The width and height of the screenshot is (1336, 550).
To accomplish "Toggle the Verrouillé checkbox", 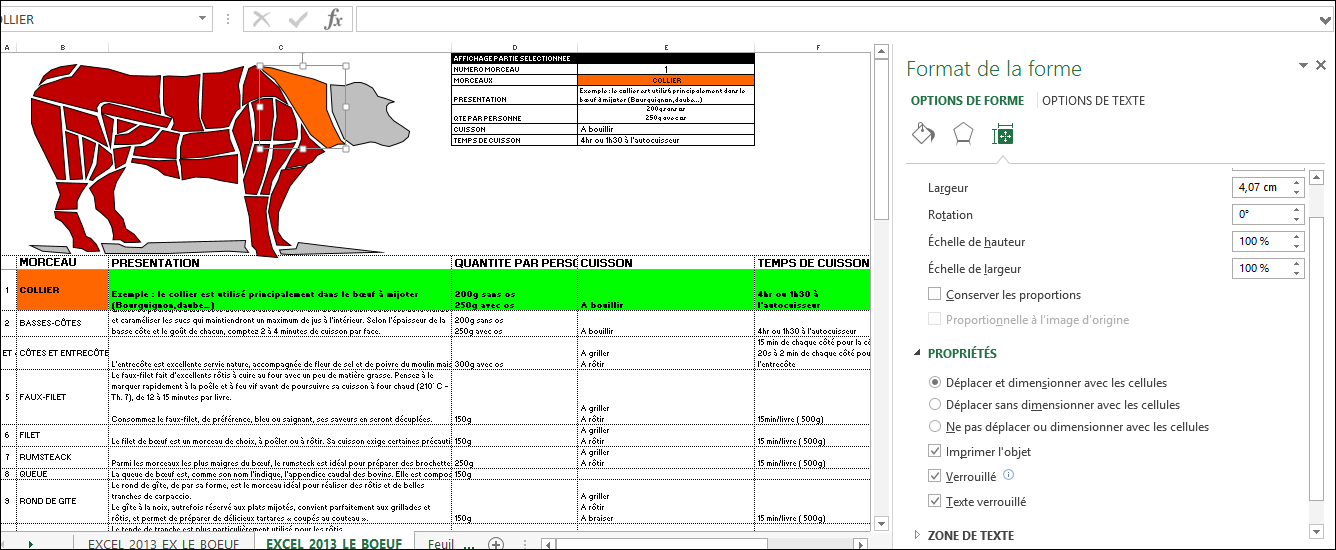I will pyautogui.click(x=935, y=476).
